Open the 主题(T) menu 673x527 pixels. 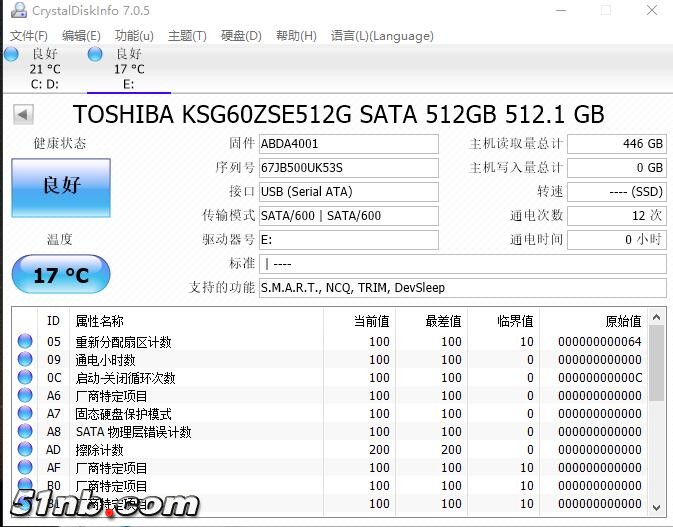point(187,36)
